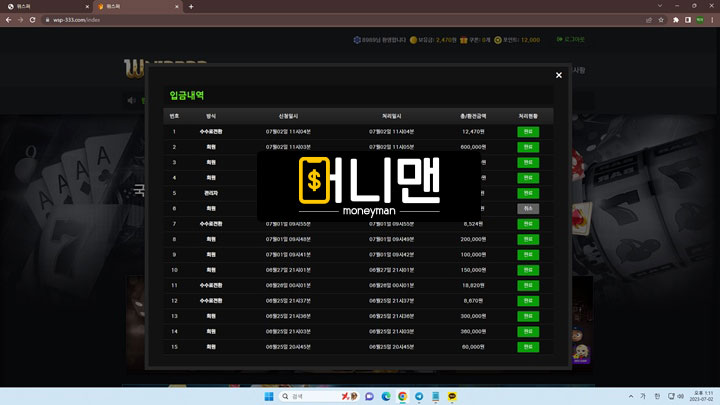
Task: Click the gold coin balance icon
Action: [413, 40]
